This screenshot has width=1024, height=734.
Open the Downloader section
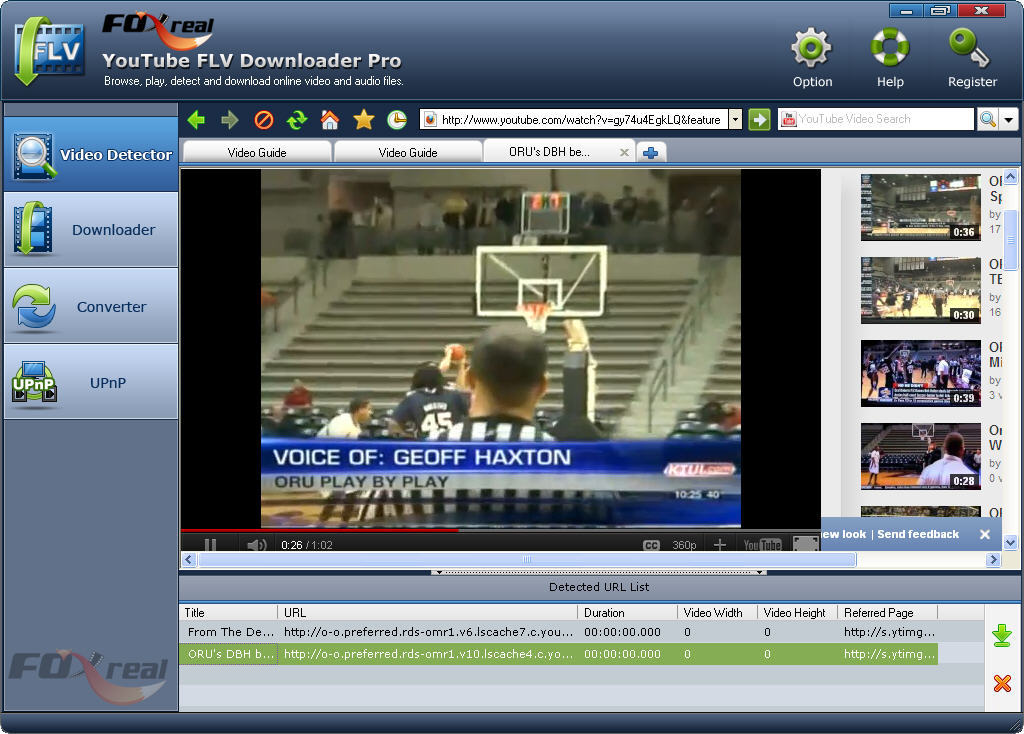click(x=91, y=230)
